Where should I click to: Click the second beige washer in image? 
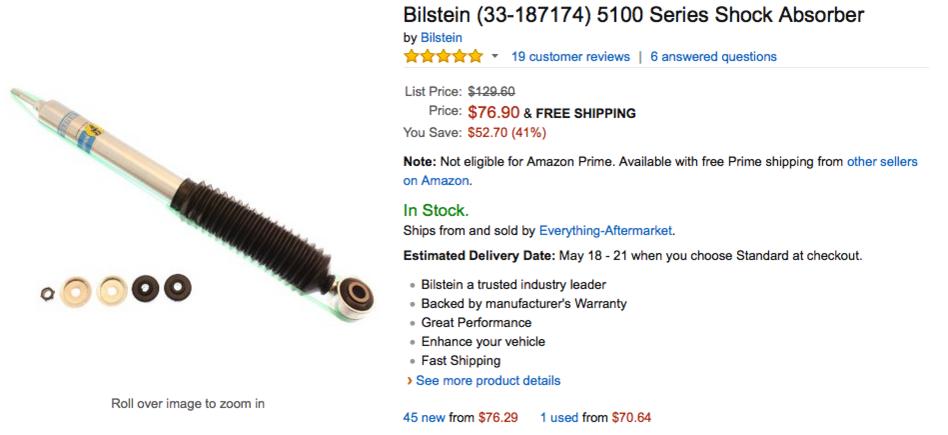(112, 290)
